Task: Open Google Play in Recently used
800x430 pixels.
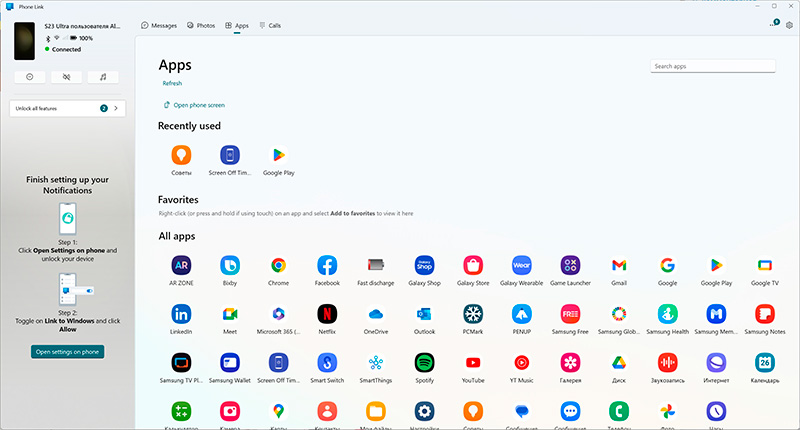Action: [x=278, y=155]
